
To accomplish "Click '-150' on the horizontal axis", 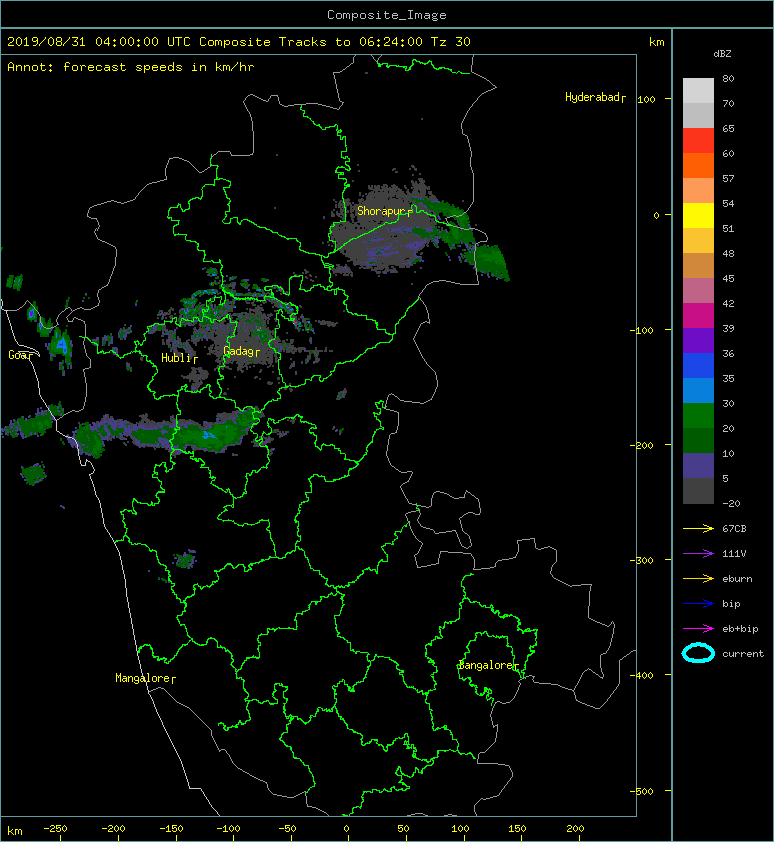I will 171,829.
